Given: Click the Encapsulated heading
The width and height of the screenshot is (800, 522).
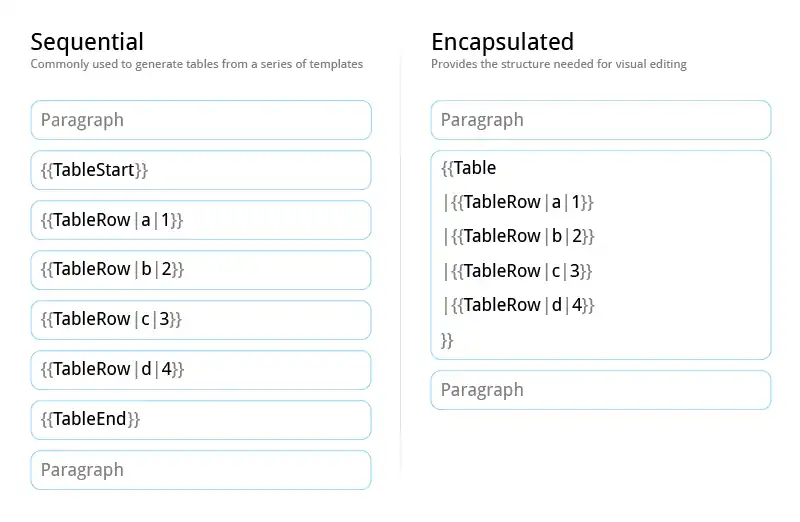Looking at the screenshot, I should click(x=502, y=42).
